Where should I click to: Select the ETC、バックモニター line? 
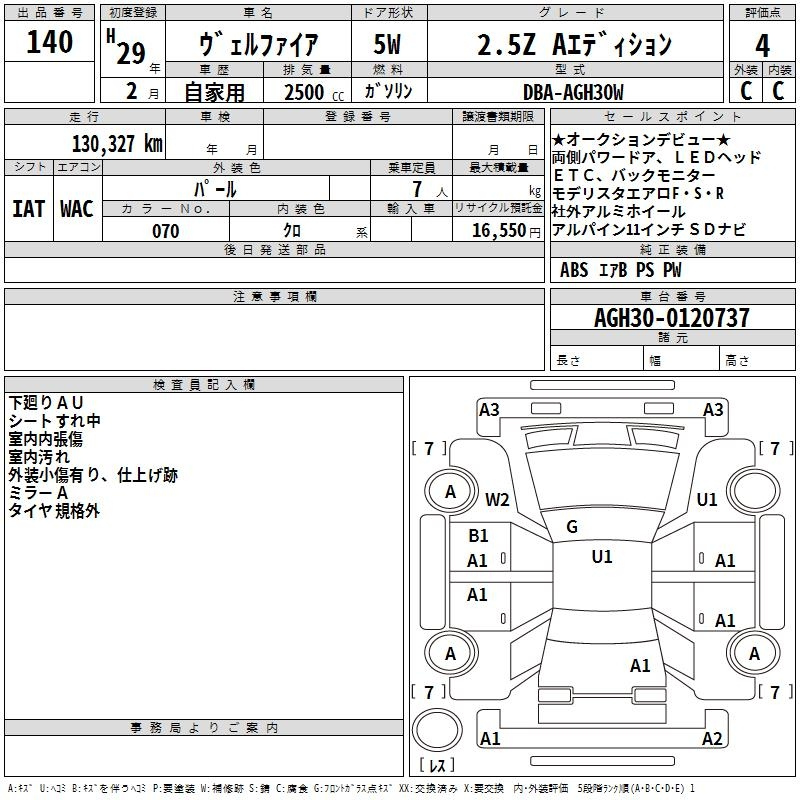[x=634, y=175]
